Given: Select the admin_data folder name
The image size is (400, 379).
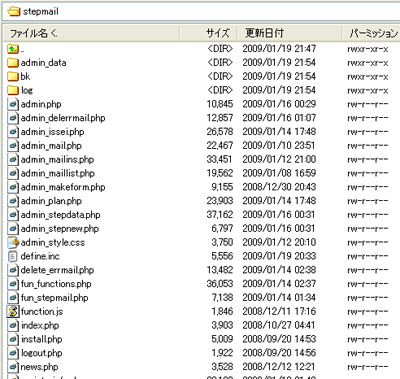Looking at the screenshot, I should tap(43, 63).
